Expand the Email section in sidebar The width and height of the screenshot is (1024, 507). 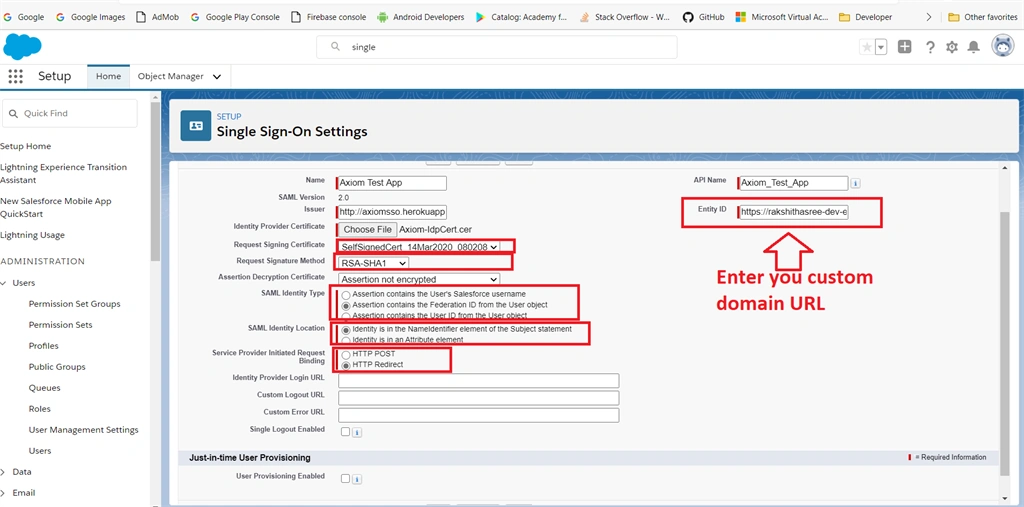3,493
